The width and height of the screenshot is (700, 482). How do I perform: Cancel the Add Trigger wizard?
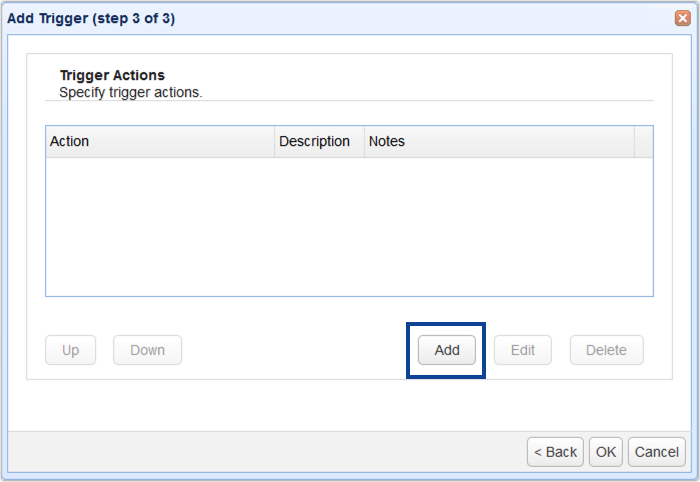657,452
